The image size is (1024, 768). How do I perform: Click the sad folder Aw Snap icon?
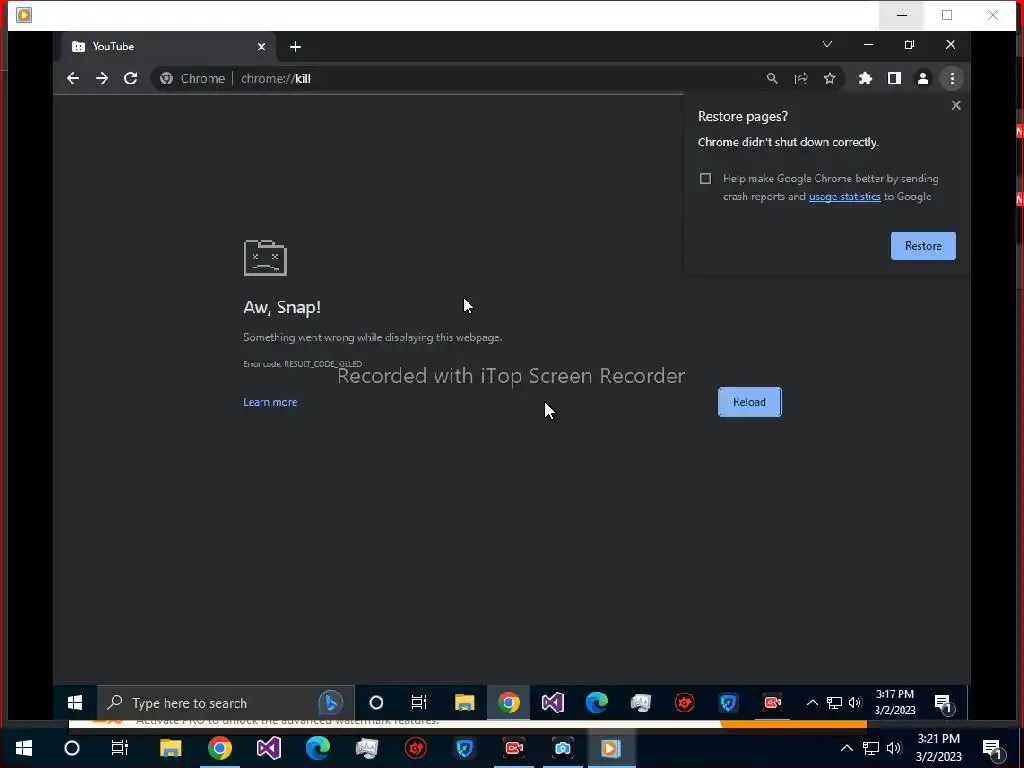click(265, 257)
